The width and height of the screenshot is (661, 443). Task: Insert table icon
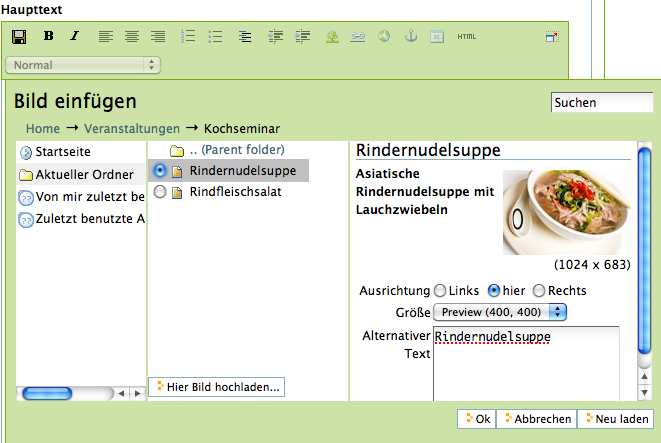tap(437, 37)
